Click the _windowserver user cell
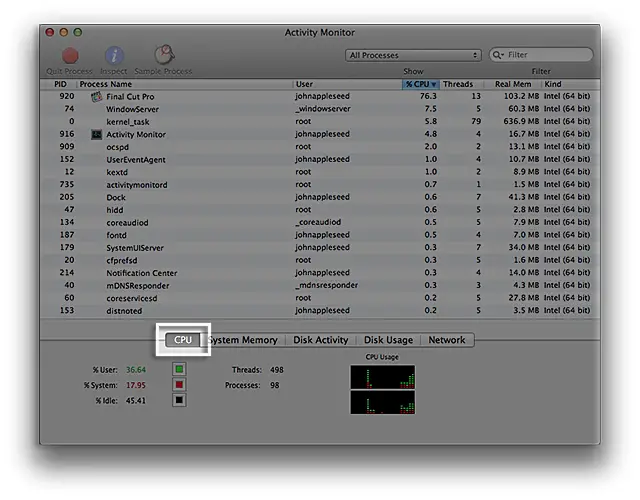This screenshot has height=500, width=640. [323, 109]
